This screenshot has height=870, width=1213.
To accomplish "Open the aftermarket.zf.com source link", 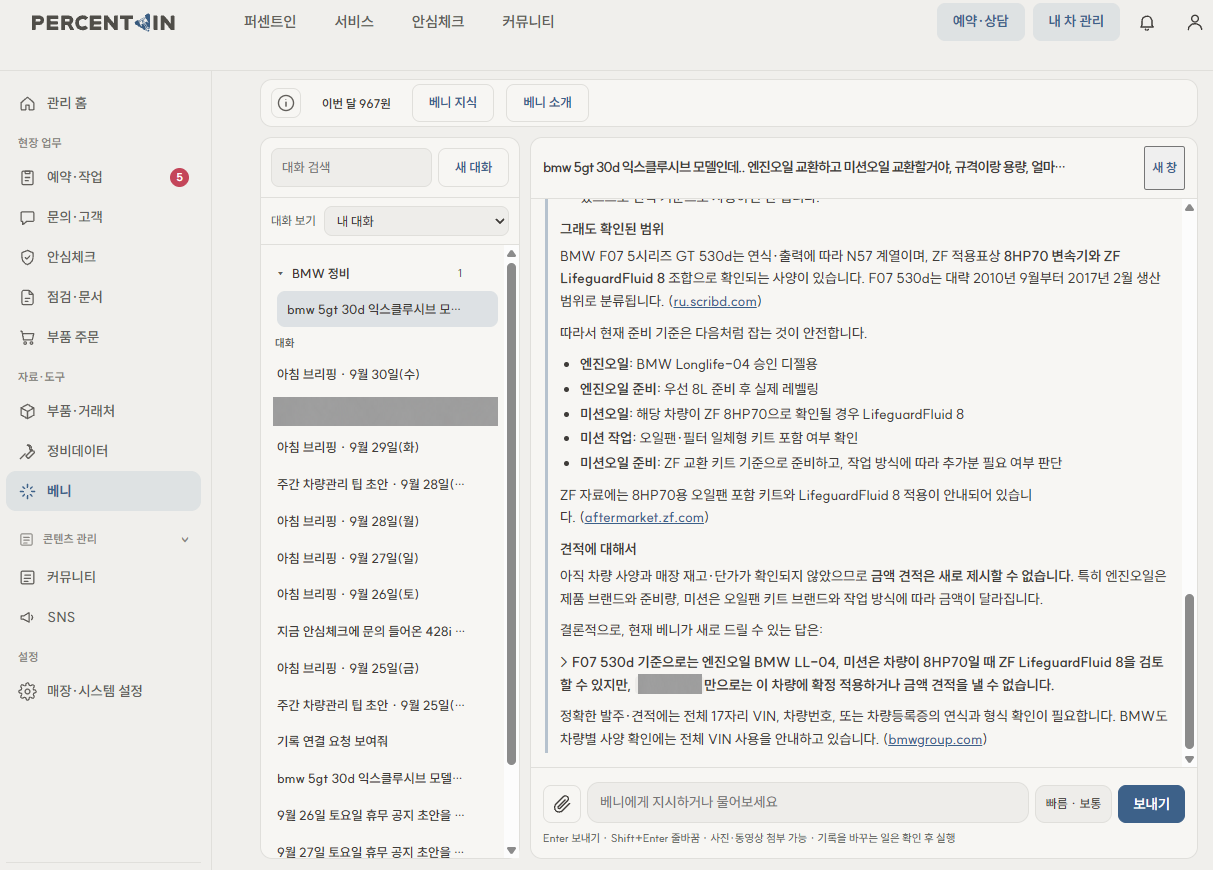I will 644,517.
